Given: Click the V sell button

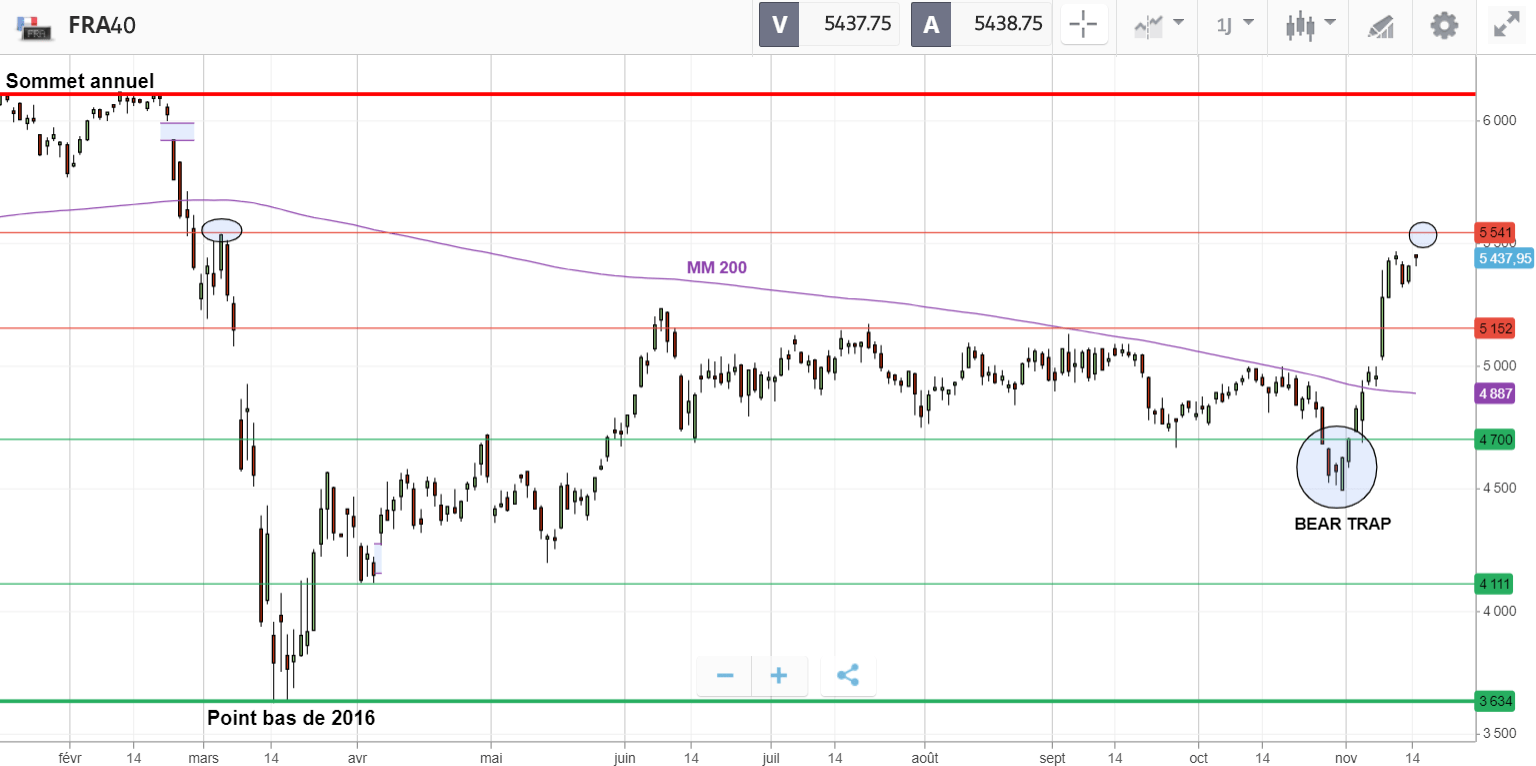Looking at the screenshot, I should 779,25.
